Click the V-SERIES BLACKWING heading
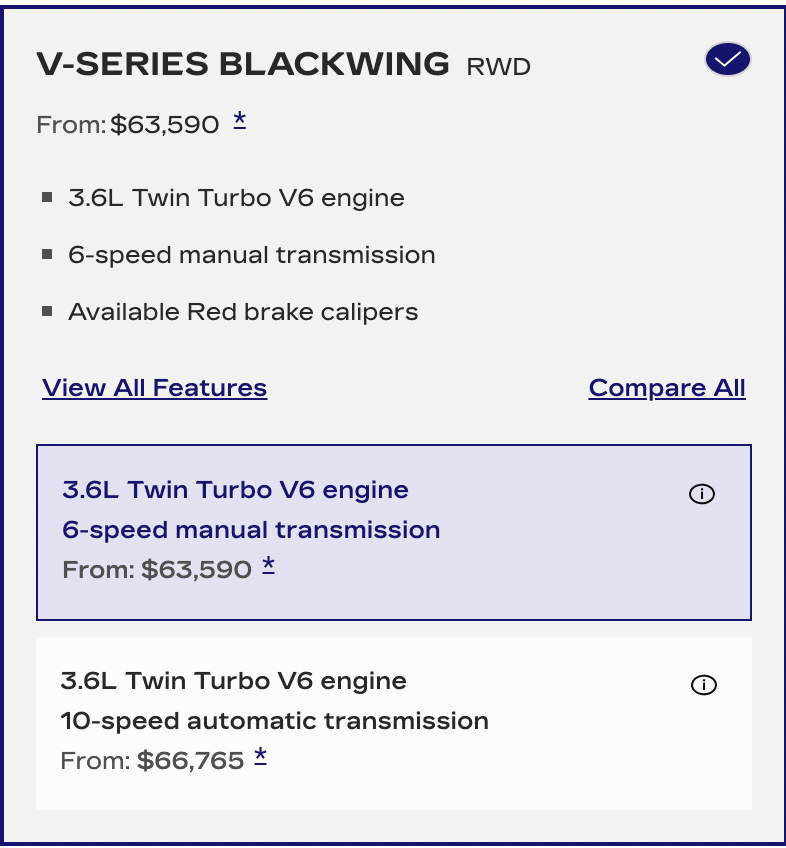The height and width of the screenshot is (848, 786). (243, 64)
